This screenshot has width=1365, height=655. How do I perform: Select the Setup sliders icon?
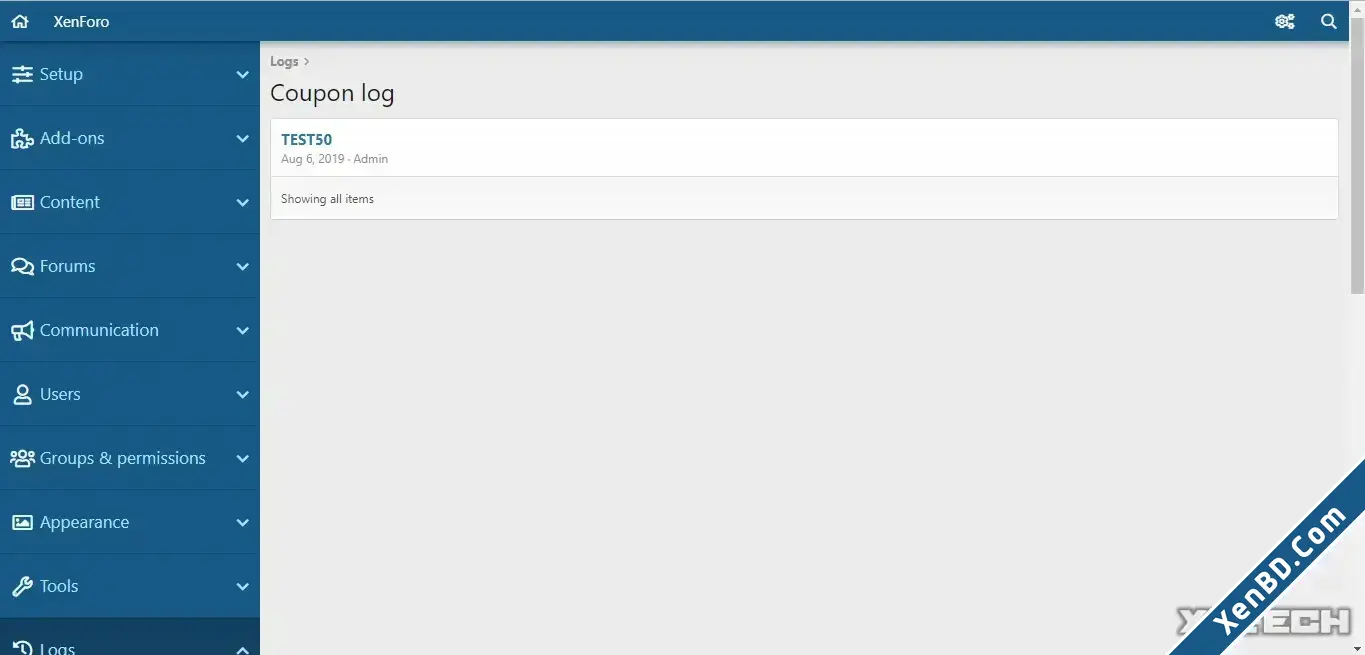tap(22, 74)
